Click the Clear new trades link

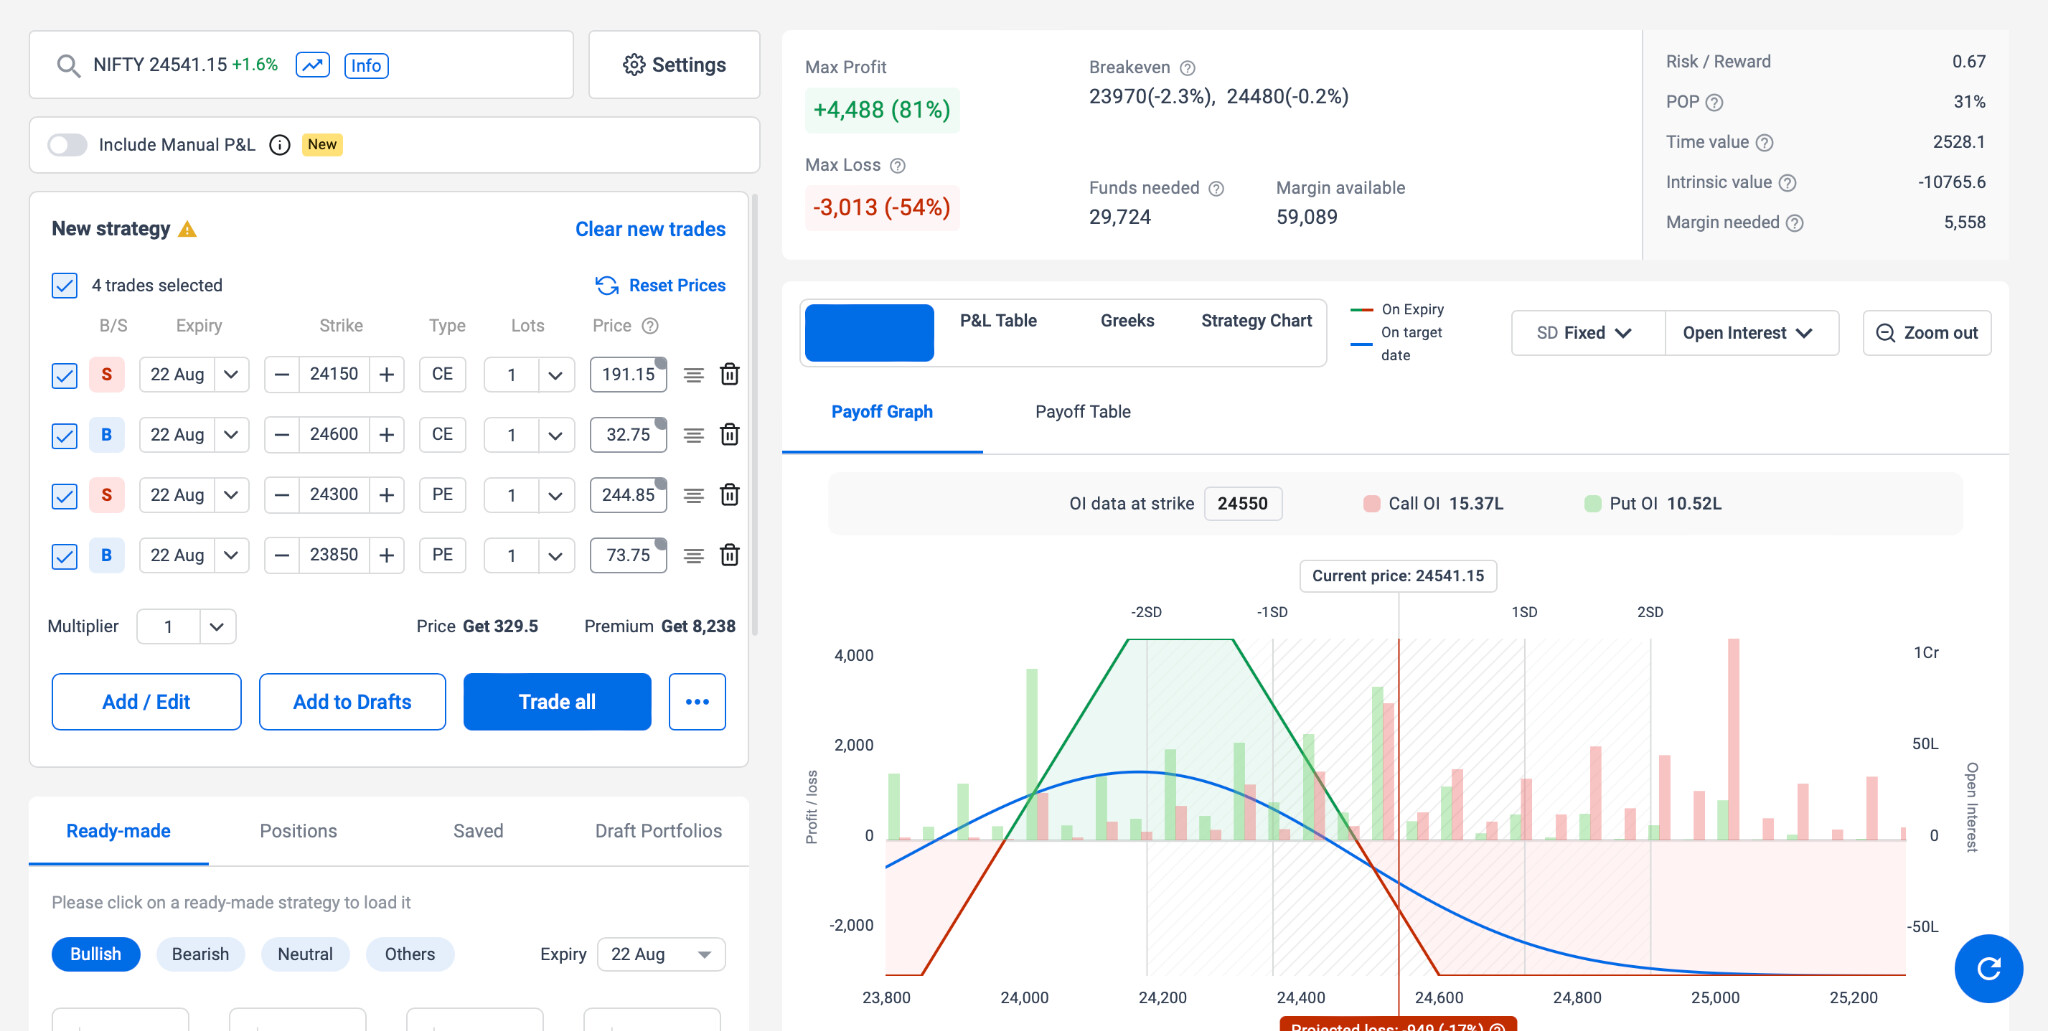(x=650, y=229)
